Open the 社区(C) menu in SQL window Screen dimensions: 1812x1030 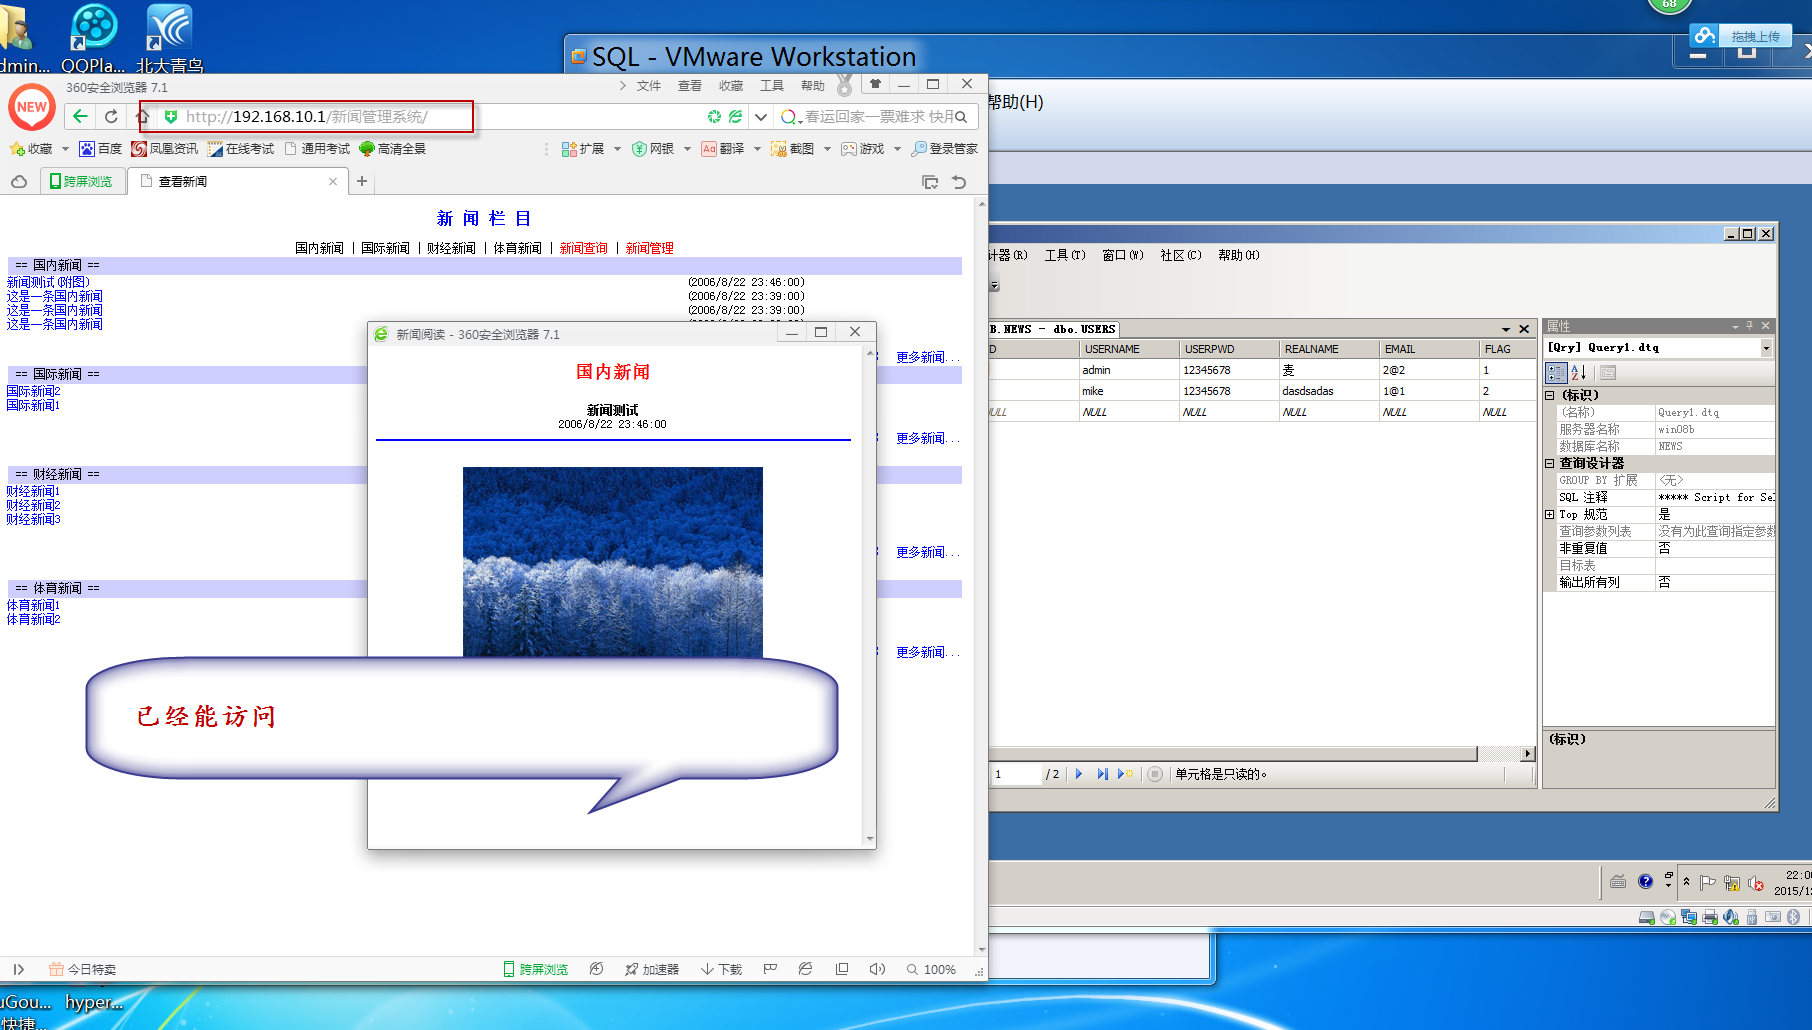[1181, 255]
